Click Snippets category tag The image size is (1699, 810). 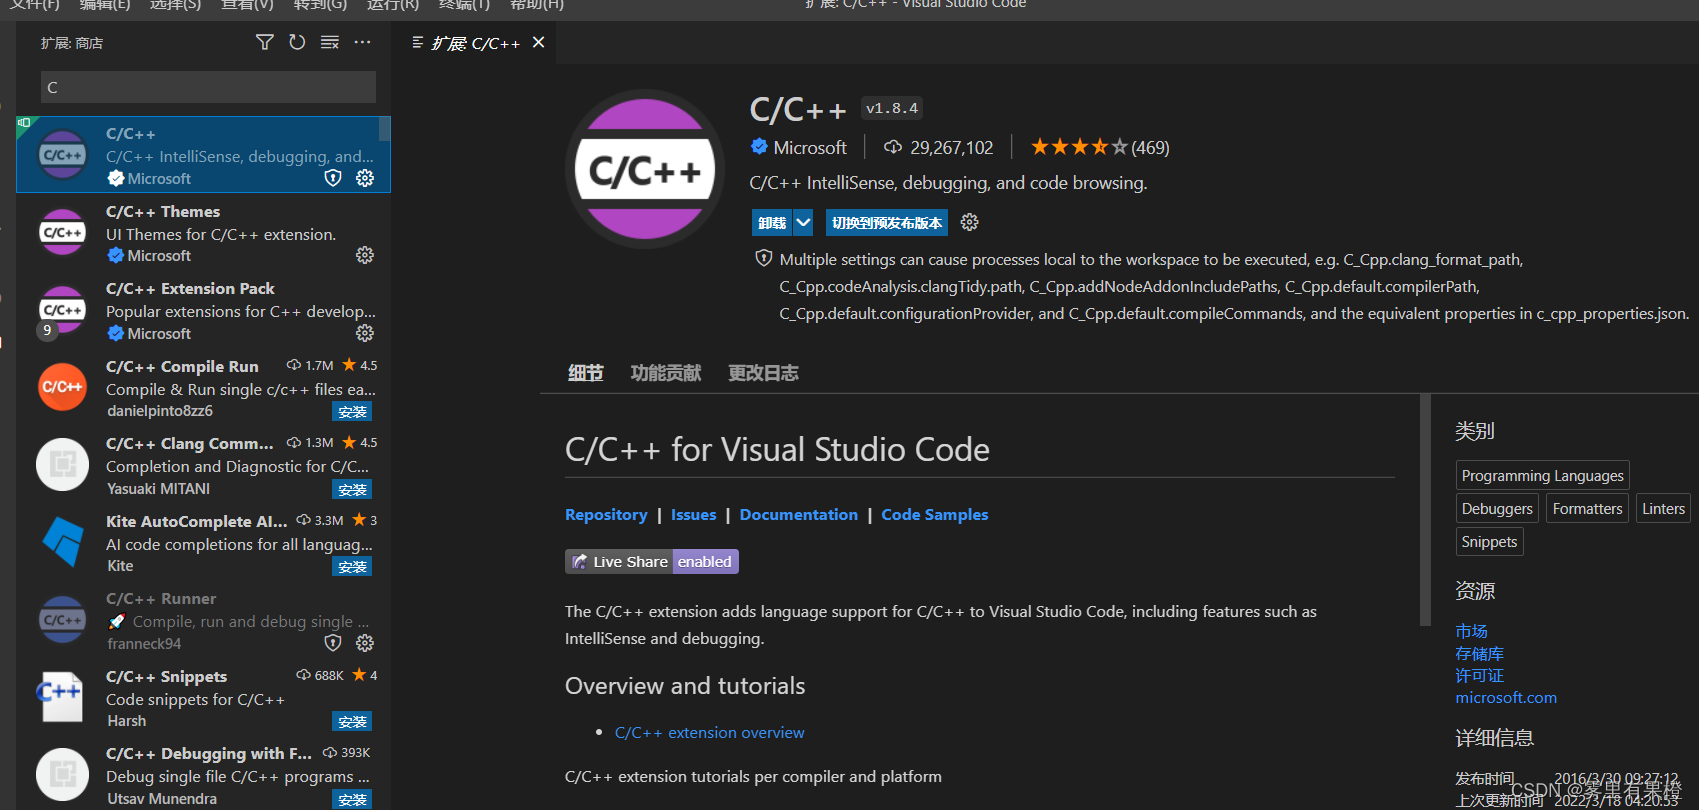coord(1489,541)
